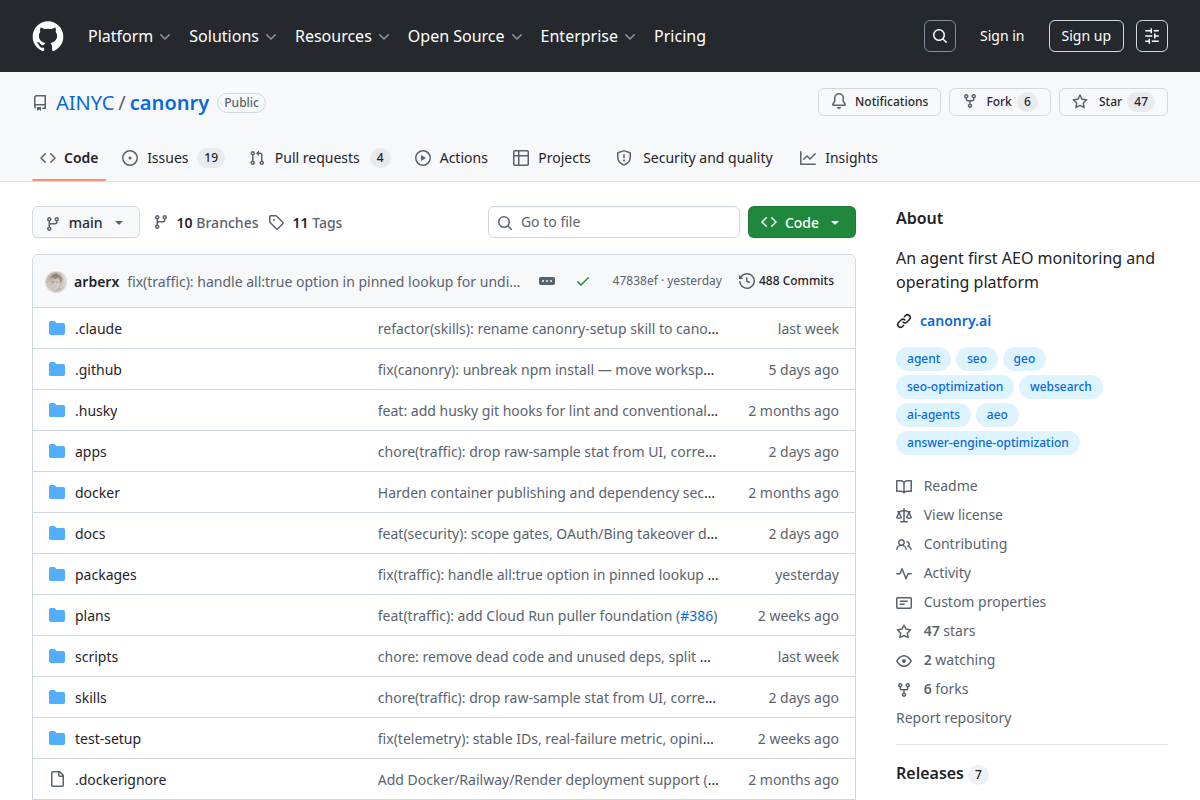Switch to the Code tab
The width and height of the screenshot is (1200, 800).
tap(69, 158)
